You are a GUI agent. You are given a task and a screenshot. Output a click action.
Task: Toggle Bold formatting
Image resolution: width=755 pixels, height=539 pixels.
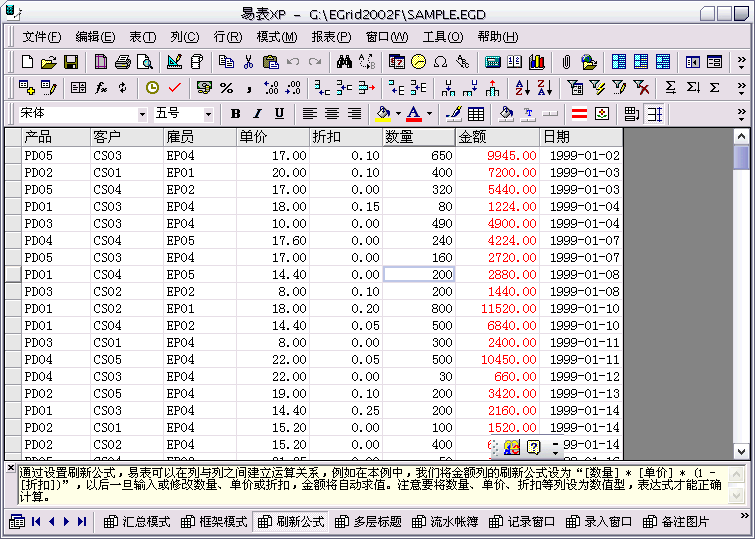click(x=235, y=114)
